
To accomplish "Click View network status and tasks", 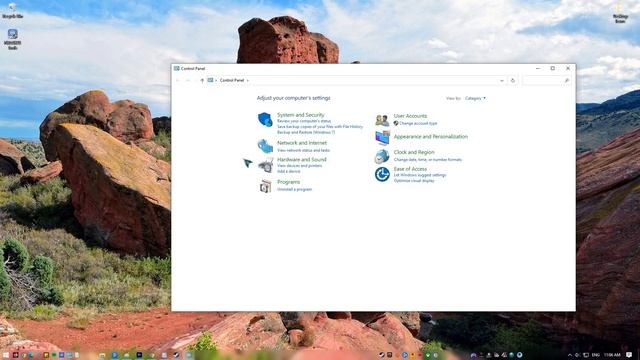I will (x=303, y=150).
